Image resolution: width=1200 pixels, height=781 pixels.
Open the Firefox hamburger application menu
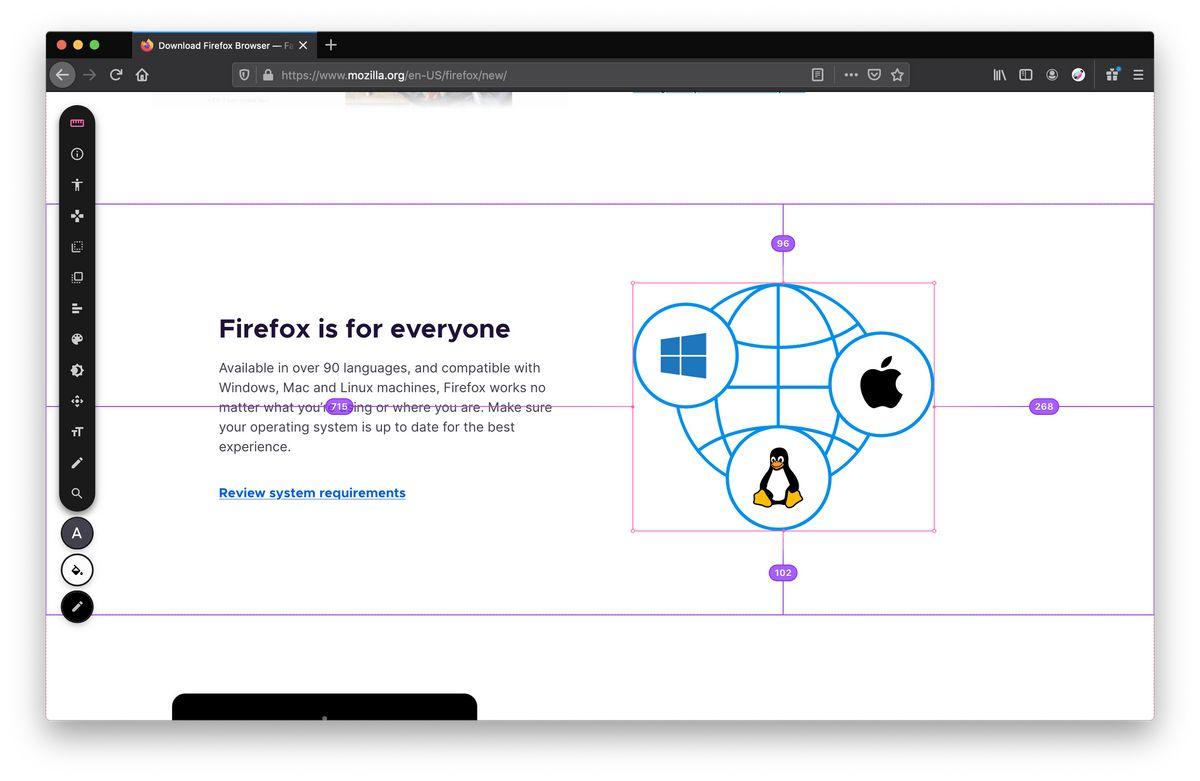pos(1138,75)
